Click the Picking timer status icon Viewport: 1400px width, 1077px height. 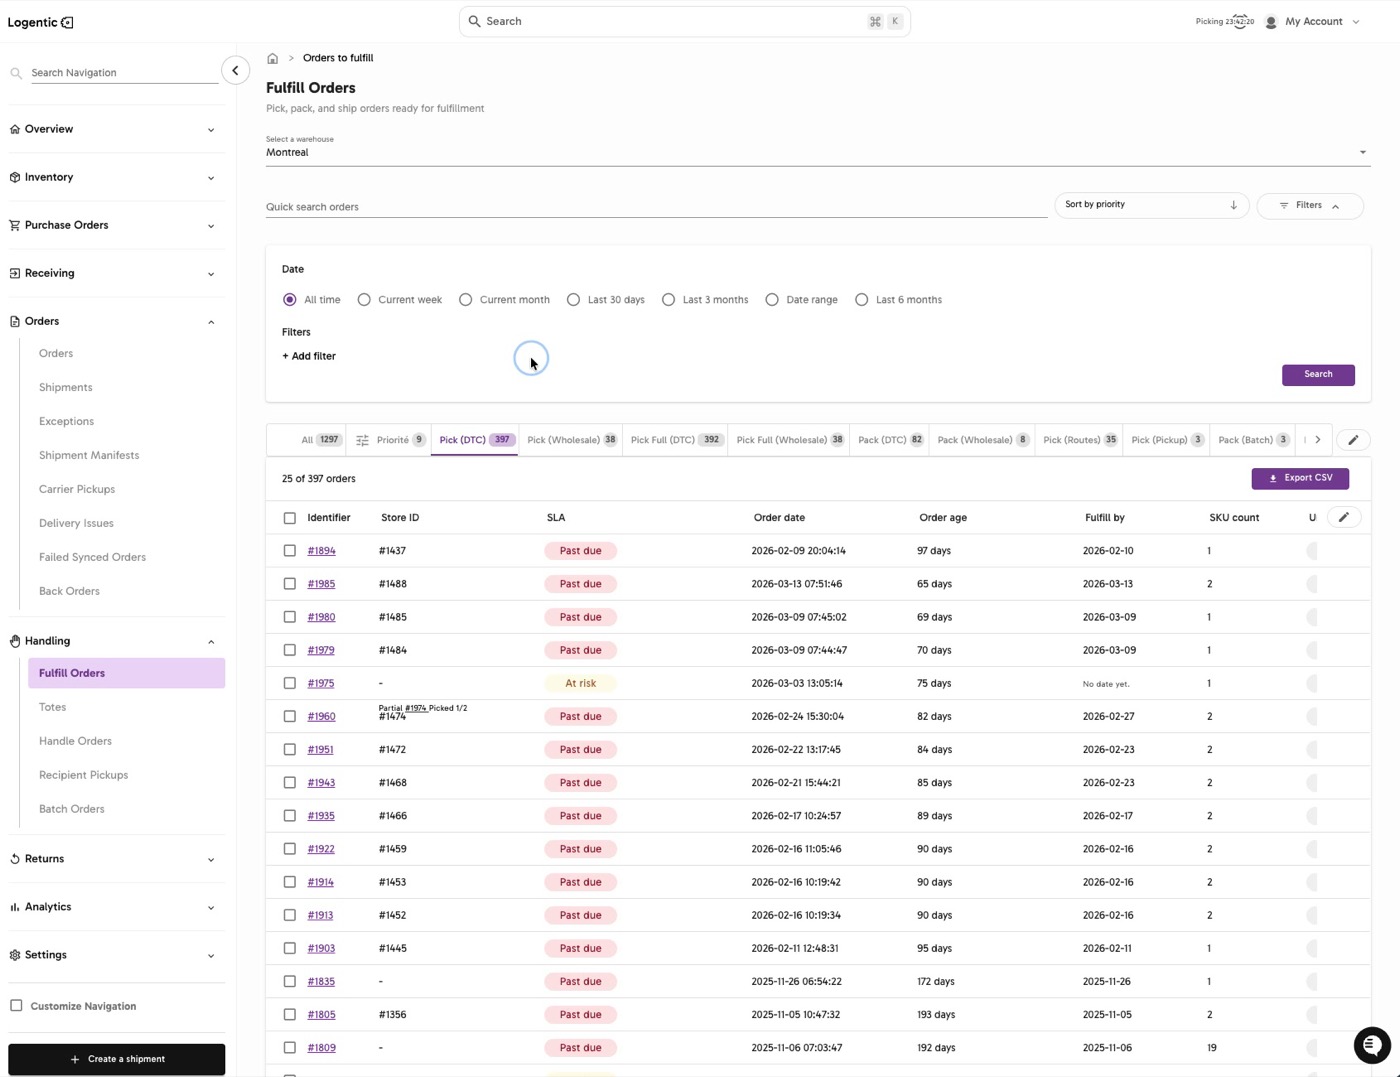click(1241, 21)
